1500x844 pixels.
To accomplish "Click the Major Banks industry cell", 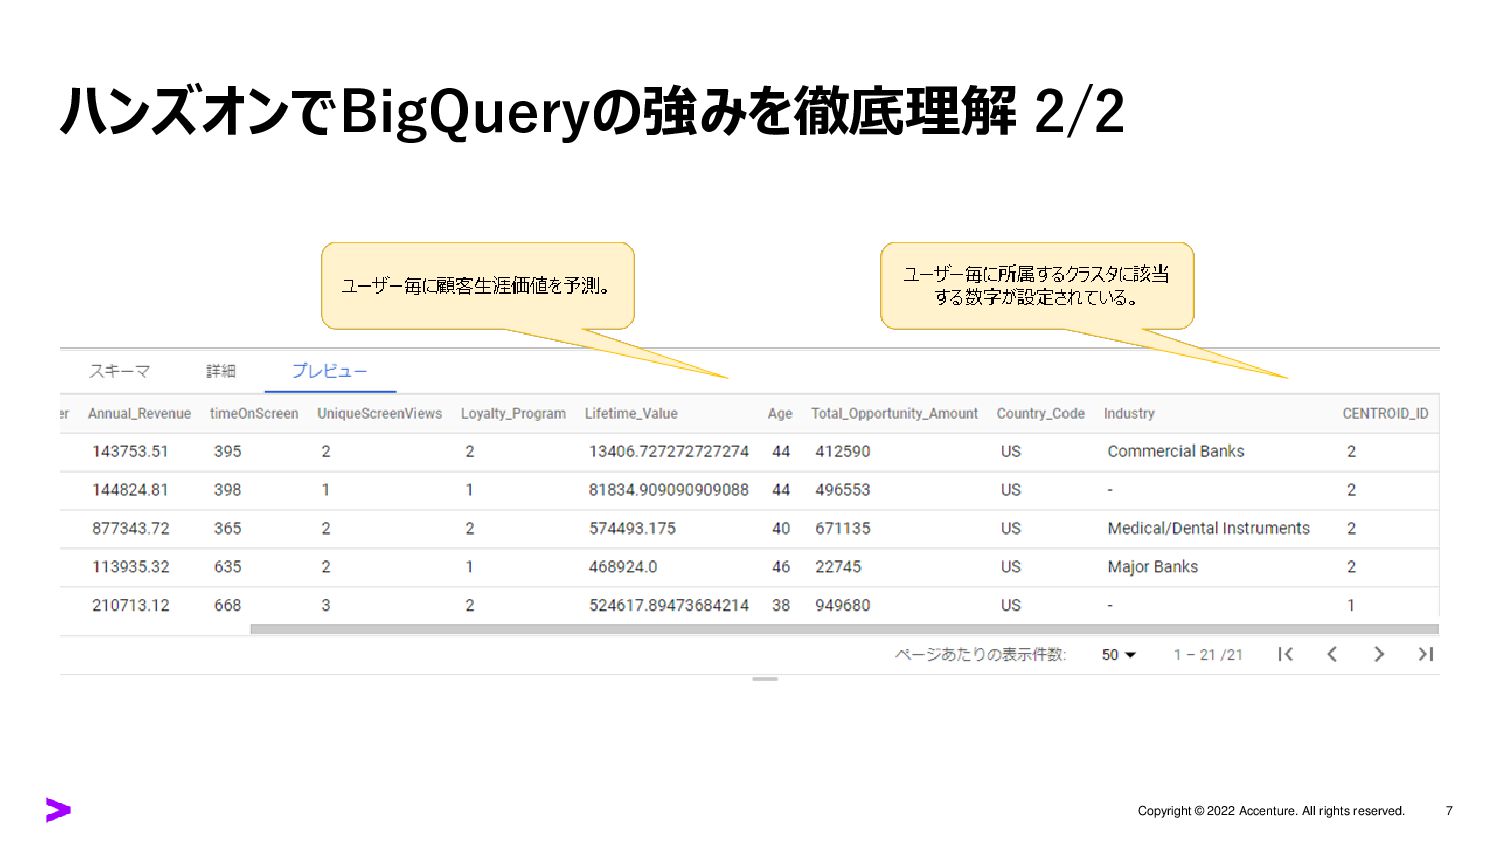I will (1152, 567).
